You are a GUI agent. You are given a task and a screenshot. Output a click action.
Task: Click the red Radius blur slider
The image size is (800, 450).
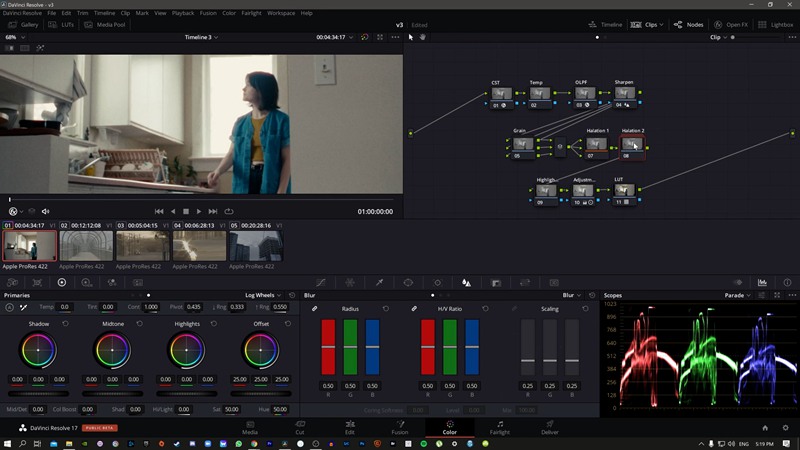[328, 346]
